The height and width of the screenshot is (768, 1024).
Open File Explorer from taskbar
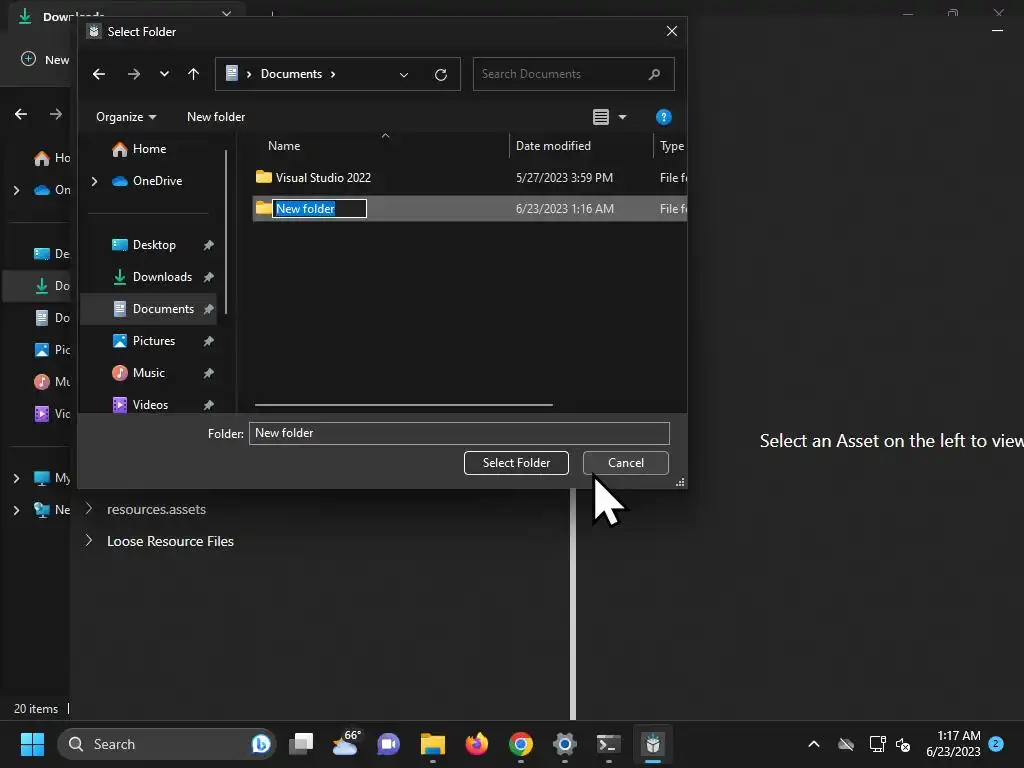pos(432,744)
